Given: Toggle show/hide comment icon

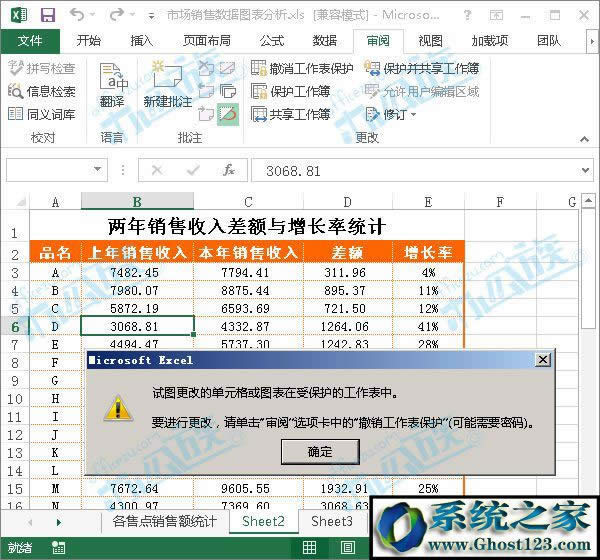Looking at the screenshot, I should point(227,68).
